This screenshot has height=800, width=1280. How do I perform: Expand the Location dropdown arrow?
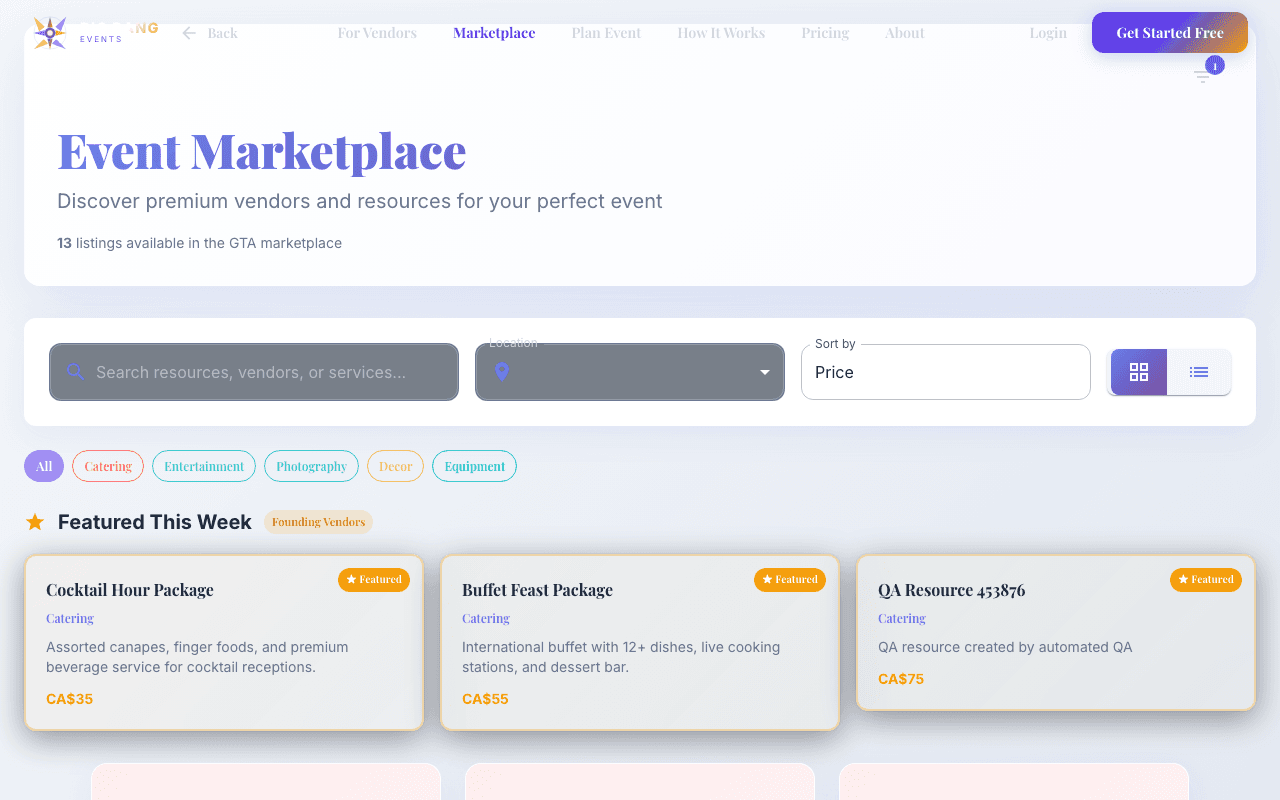click(x=765, y=371)
